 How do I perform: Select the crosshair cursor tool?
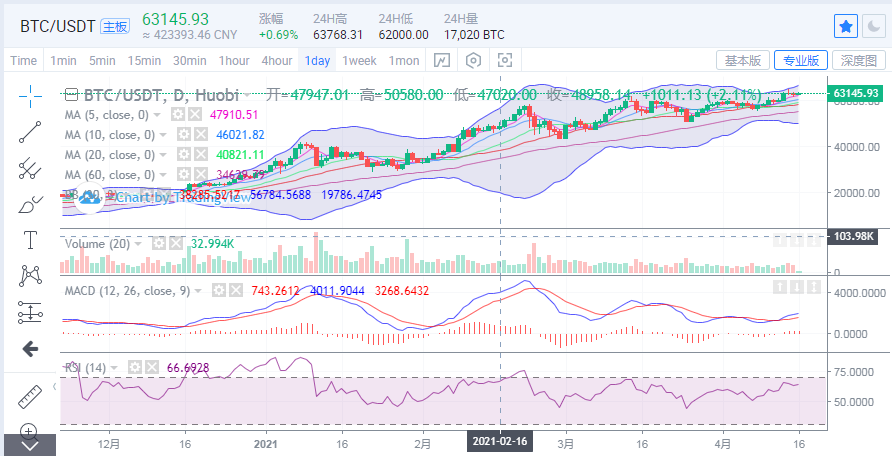[29, 96]
